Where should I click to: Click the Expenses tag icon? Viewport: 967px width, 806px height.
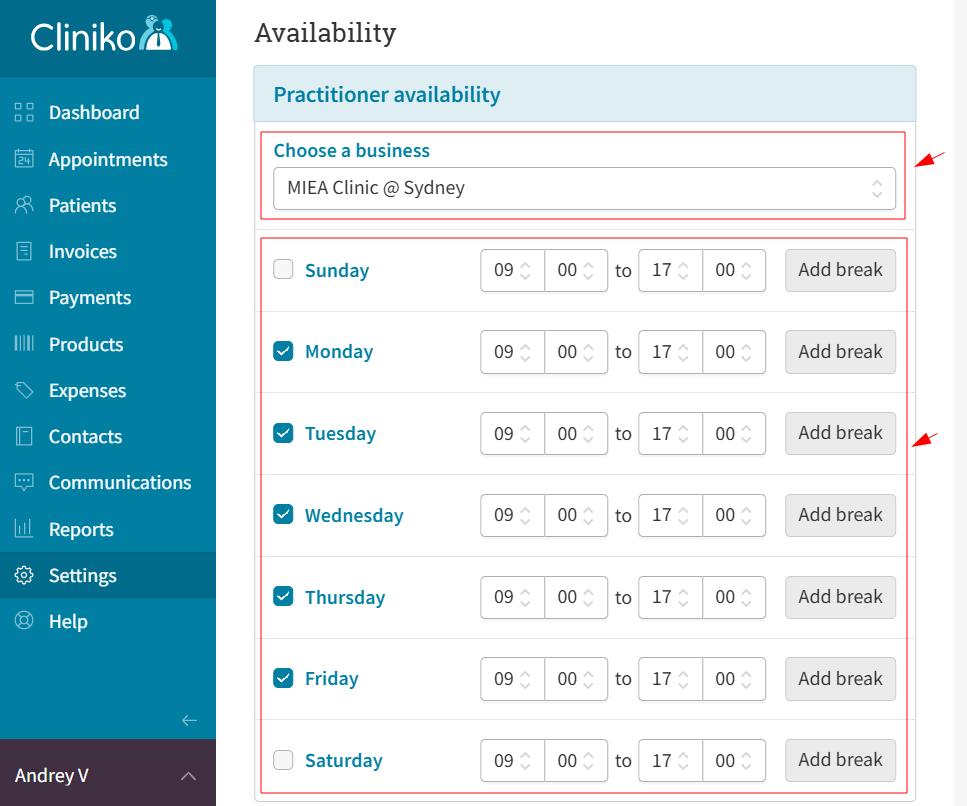pyautogui.click(x=24, y=390)
